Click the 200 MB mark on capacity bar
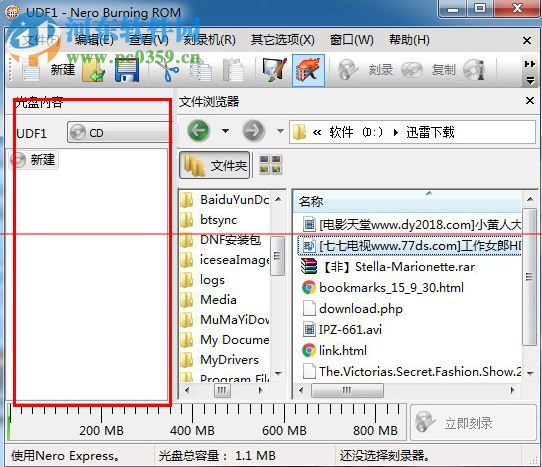The height and width of the screenshot is (467, 542). pyautogui.click(x=102, y=430)
